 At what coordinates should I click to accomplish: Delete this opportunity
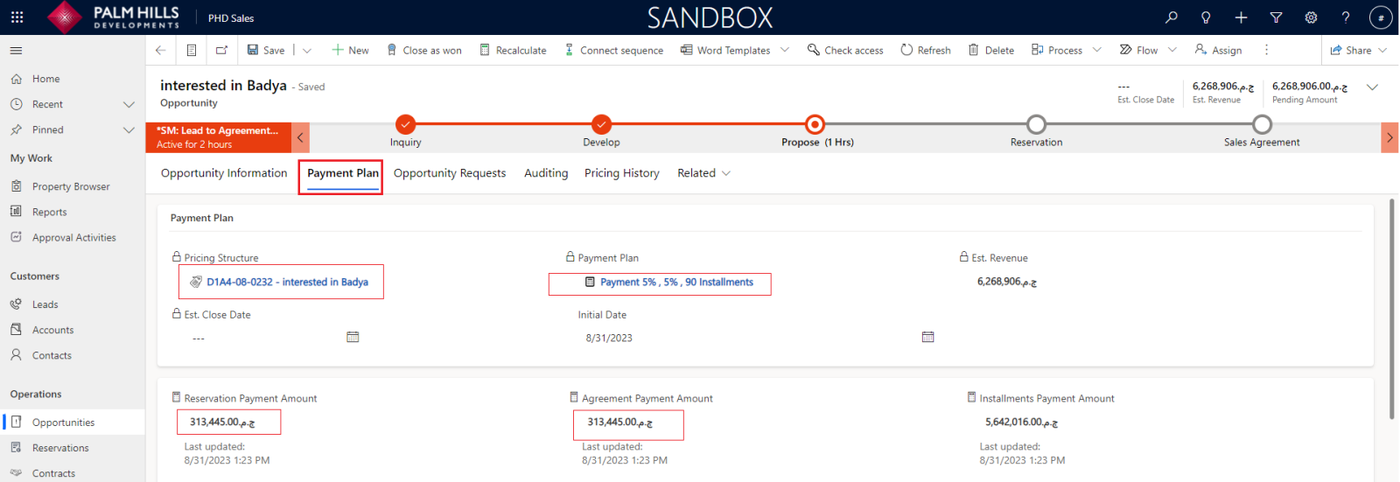click(x=990, y=50)
